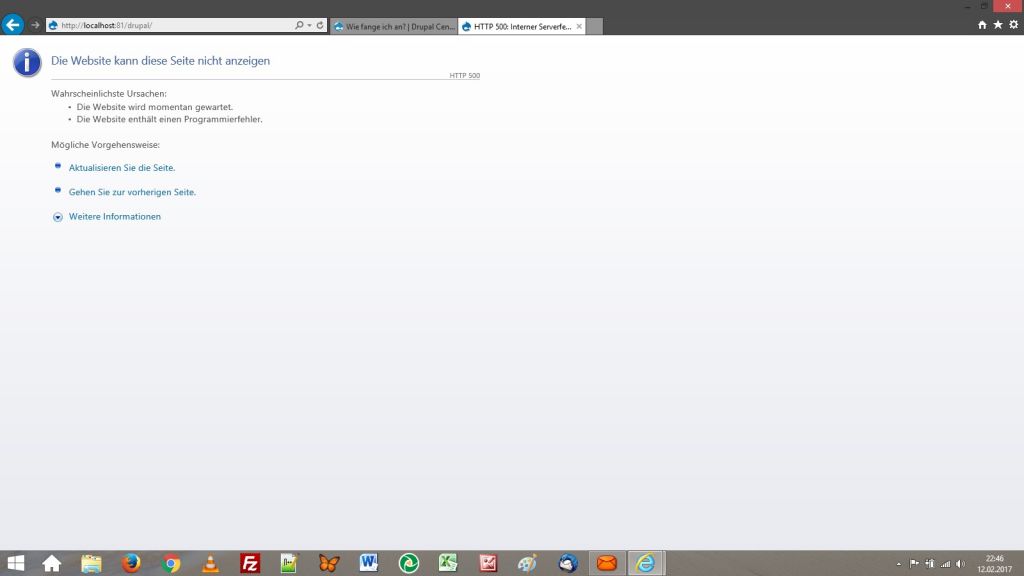Switch to the 'Wie fange ich an?' Drupal tab
1024x576 pixels.
pos(393,26)
